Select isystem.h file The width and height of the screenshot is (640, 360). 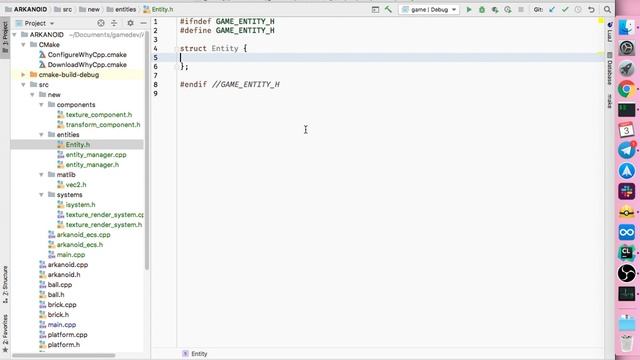(80, 204)
